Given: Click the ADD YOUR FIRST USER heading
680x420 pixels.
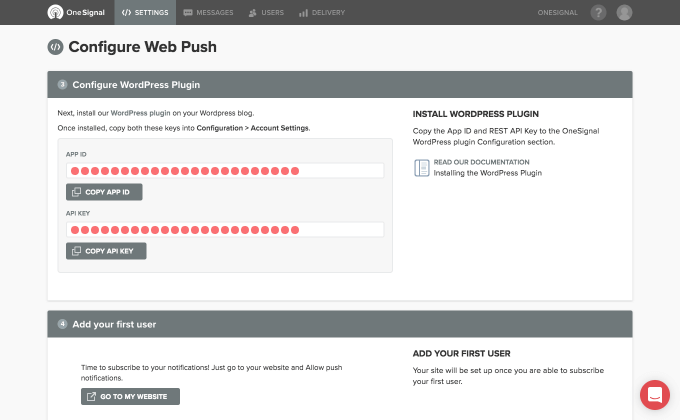Looking at the screenshot, I should click(461, 354).
